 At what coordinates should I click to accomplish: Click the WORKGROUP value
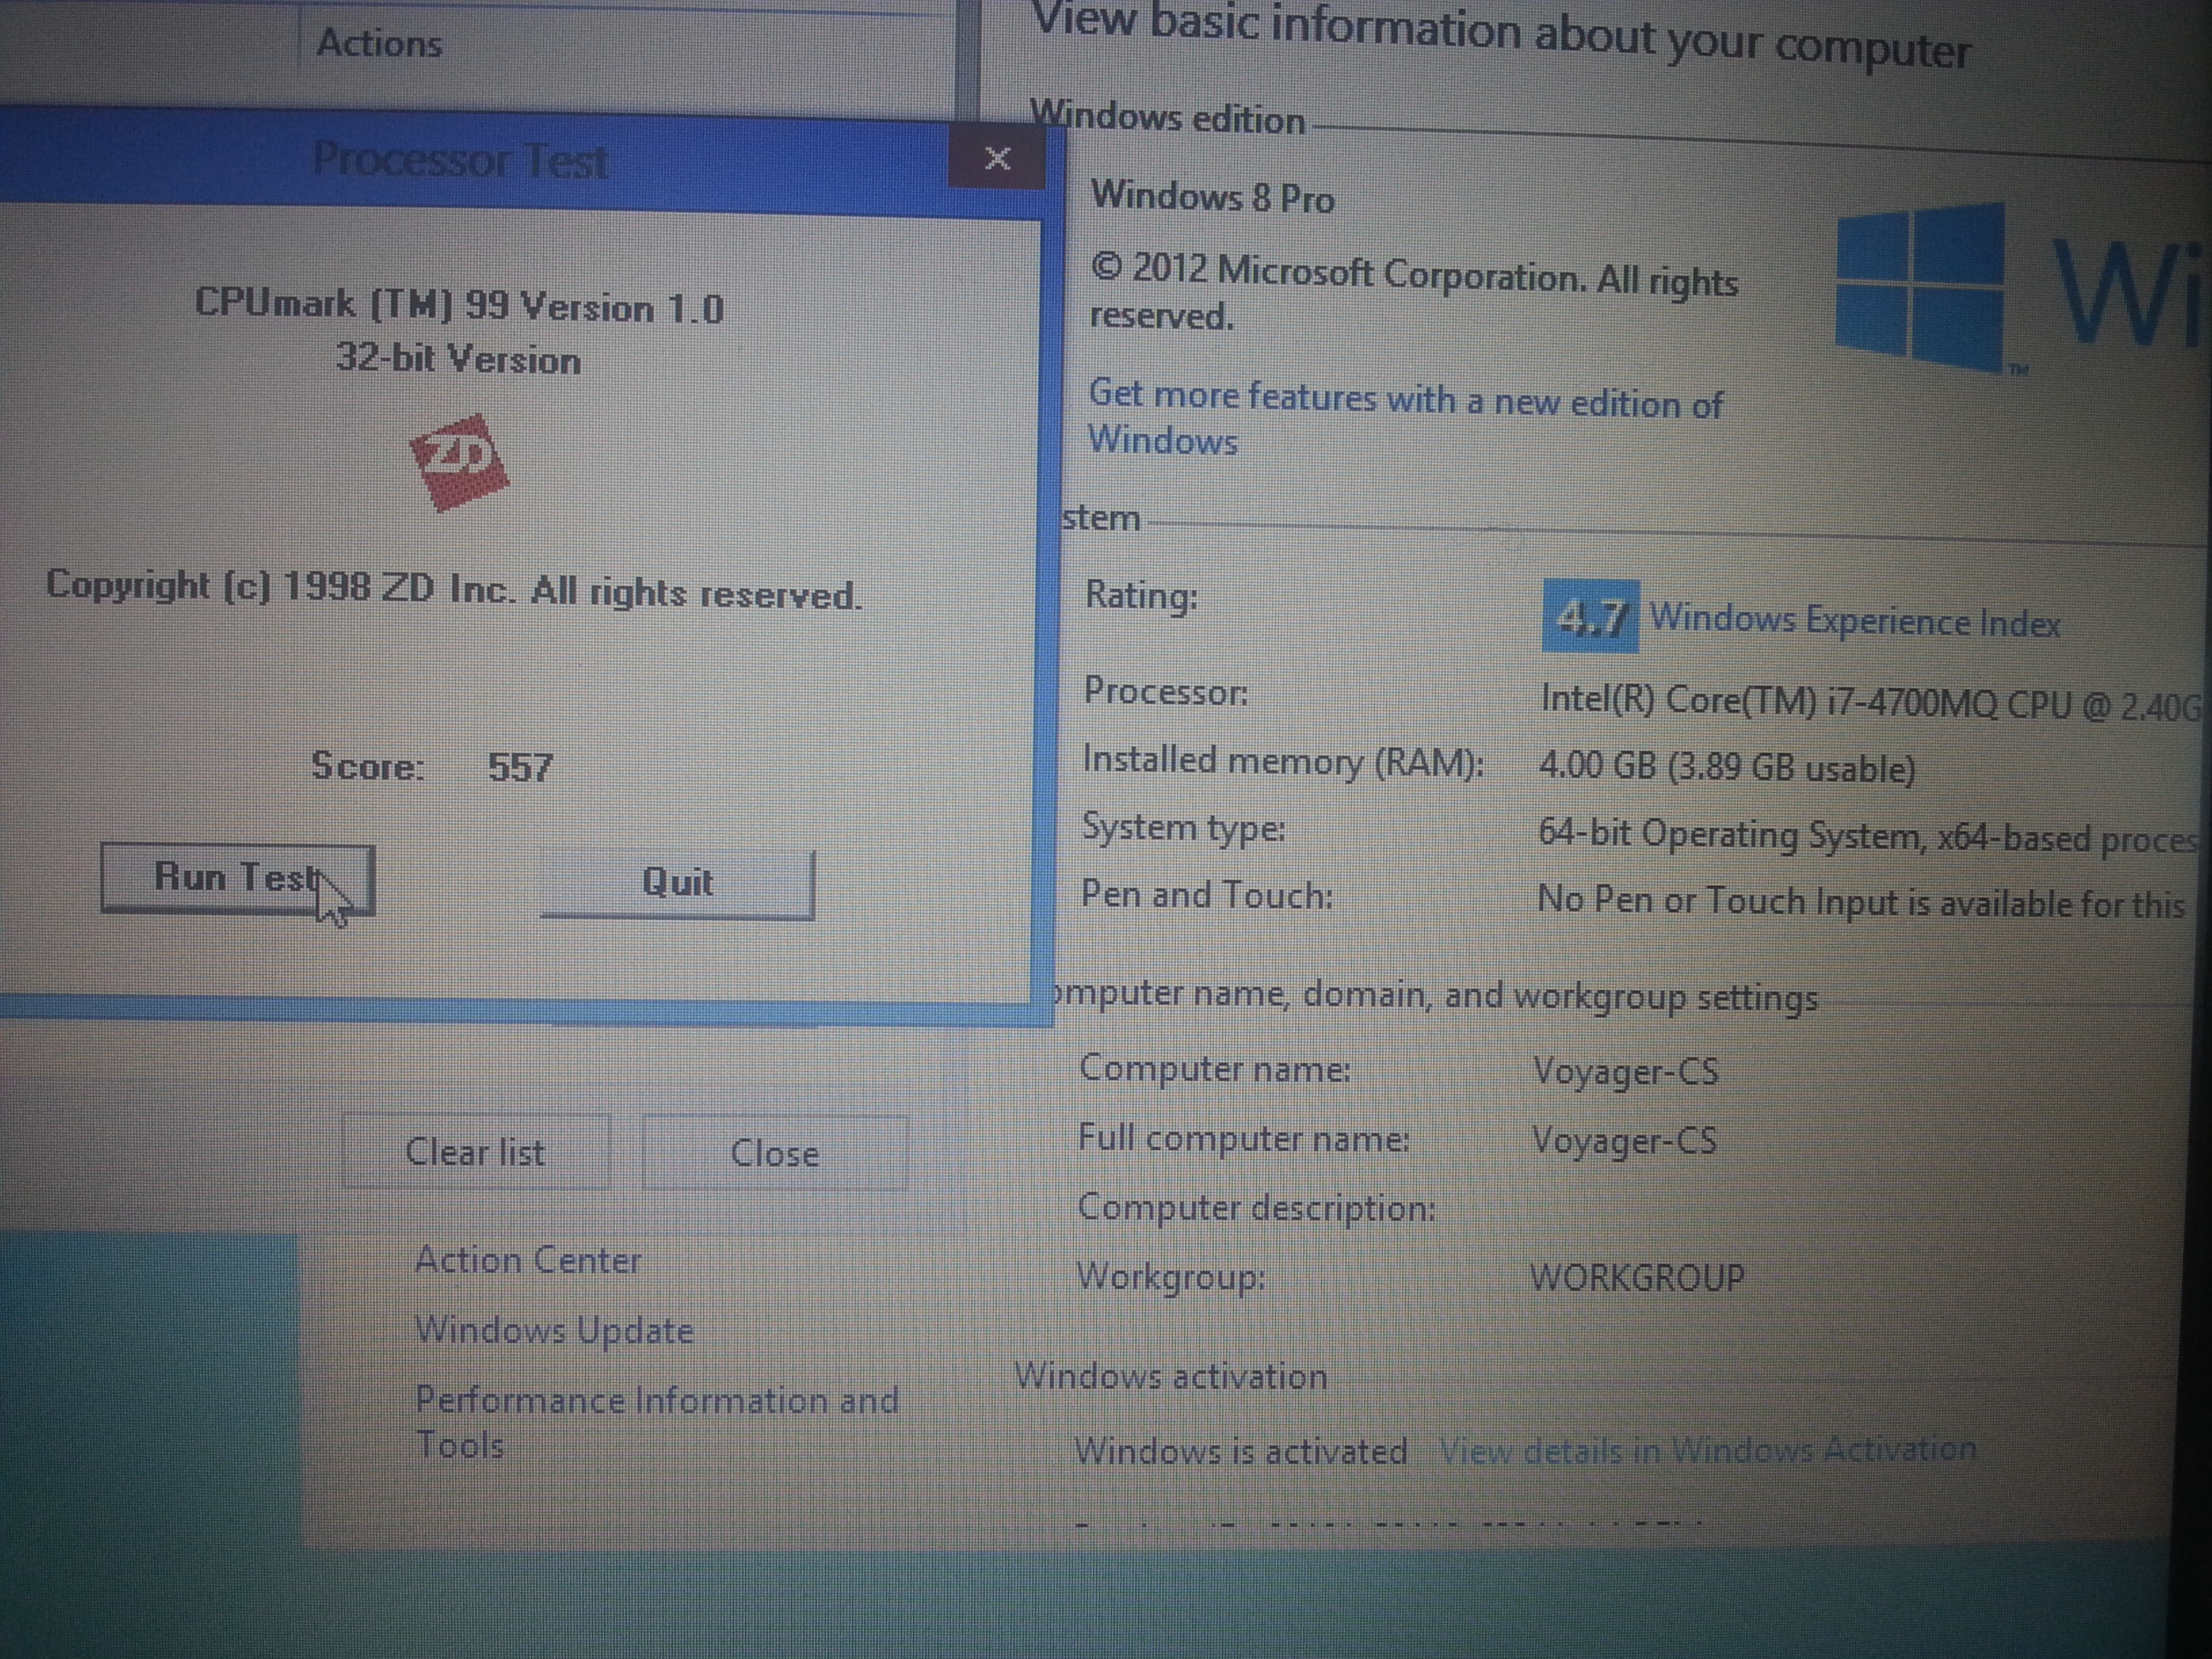pos(1637,1277)
